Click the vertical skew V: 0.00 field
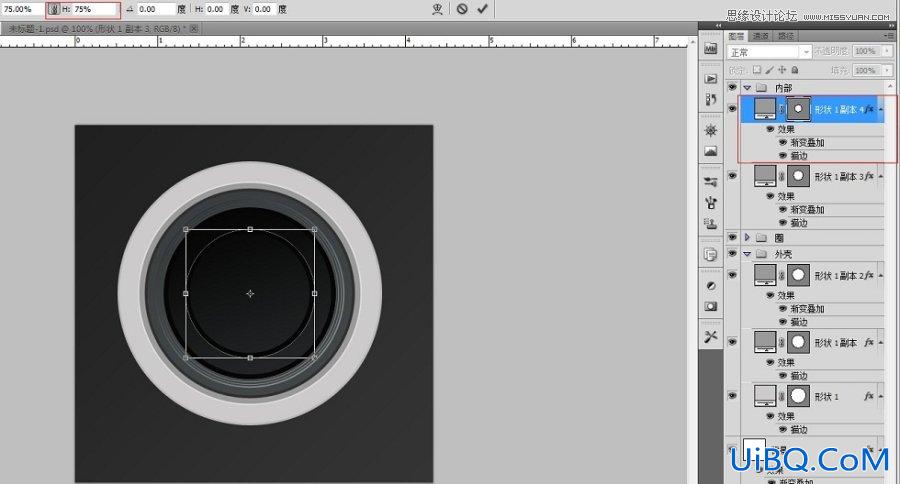The width and height of the screenshot is (900, 484). (x=265, y=9)
